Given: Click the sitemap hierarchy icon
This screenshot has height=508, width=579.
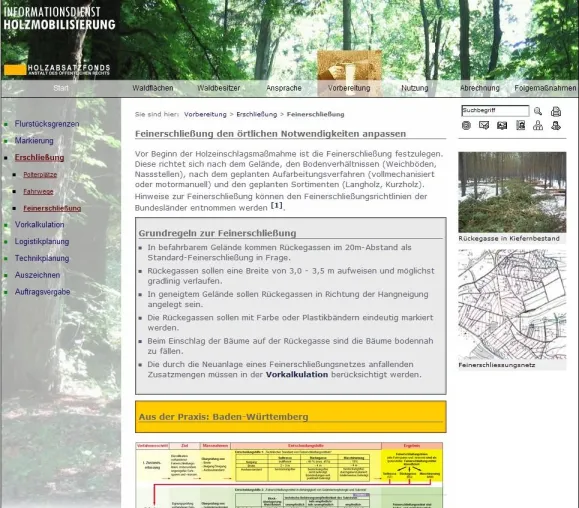Looking at the screenshot, I should click(538, 126).
